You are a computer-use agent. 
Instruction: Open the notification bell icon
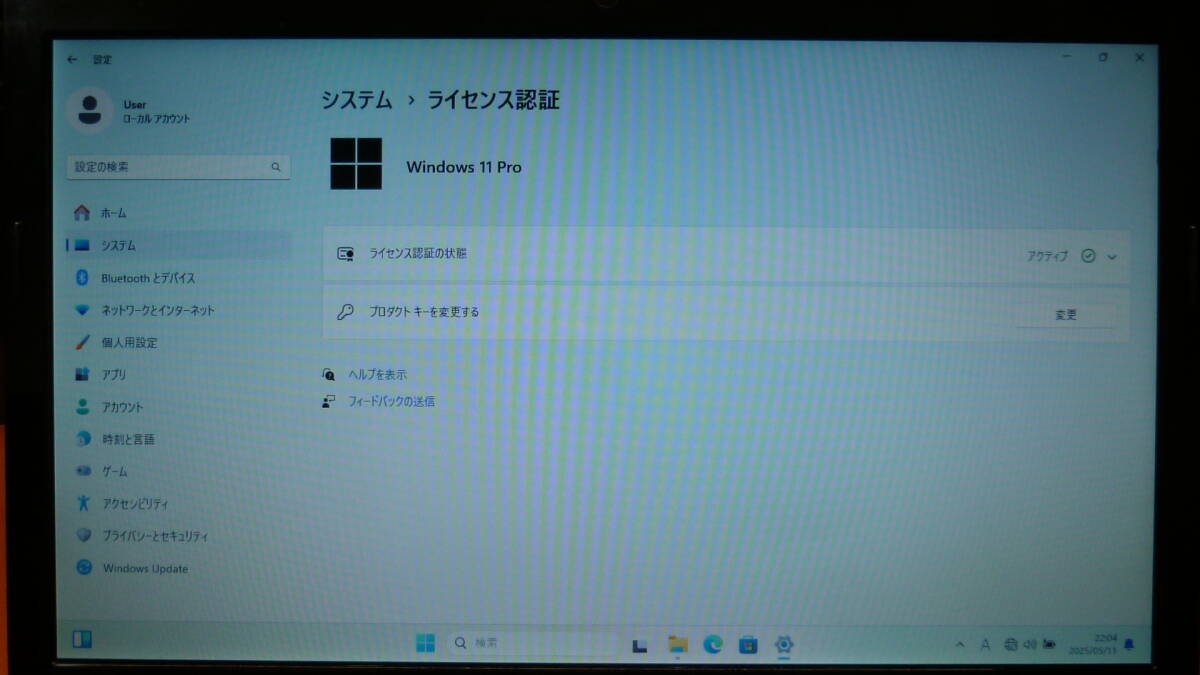click(1129, 644)
